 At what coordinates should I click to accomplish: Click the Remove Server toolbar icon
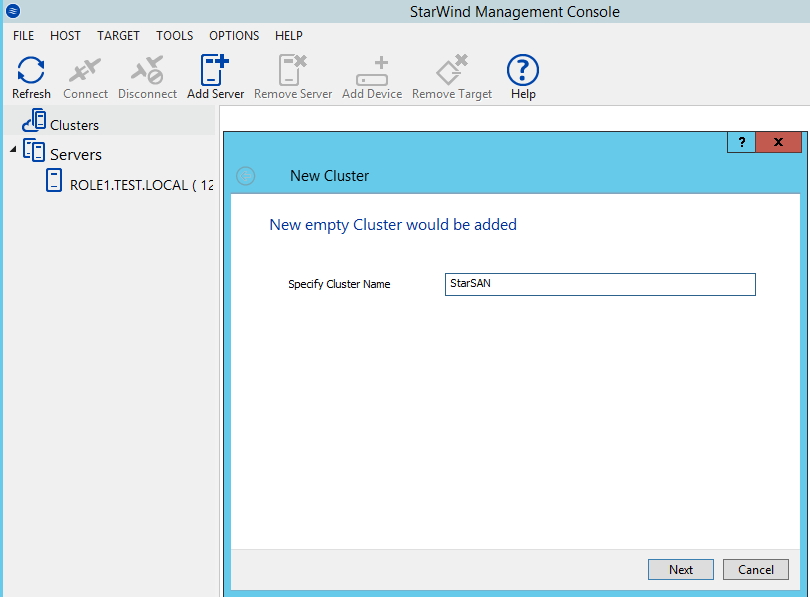click(x=293, y=77)
